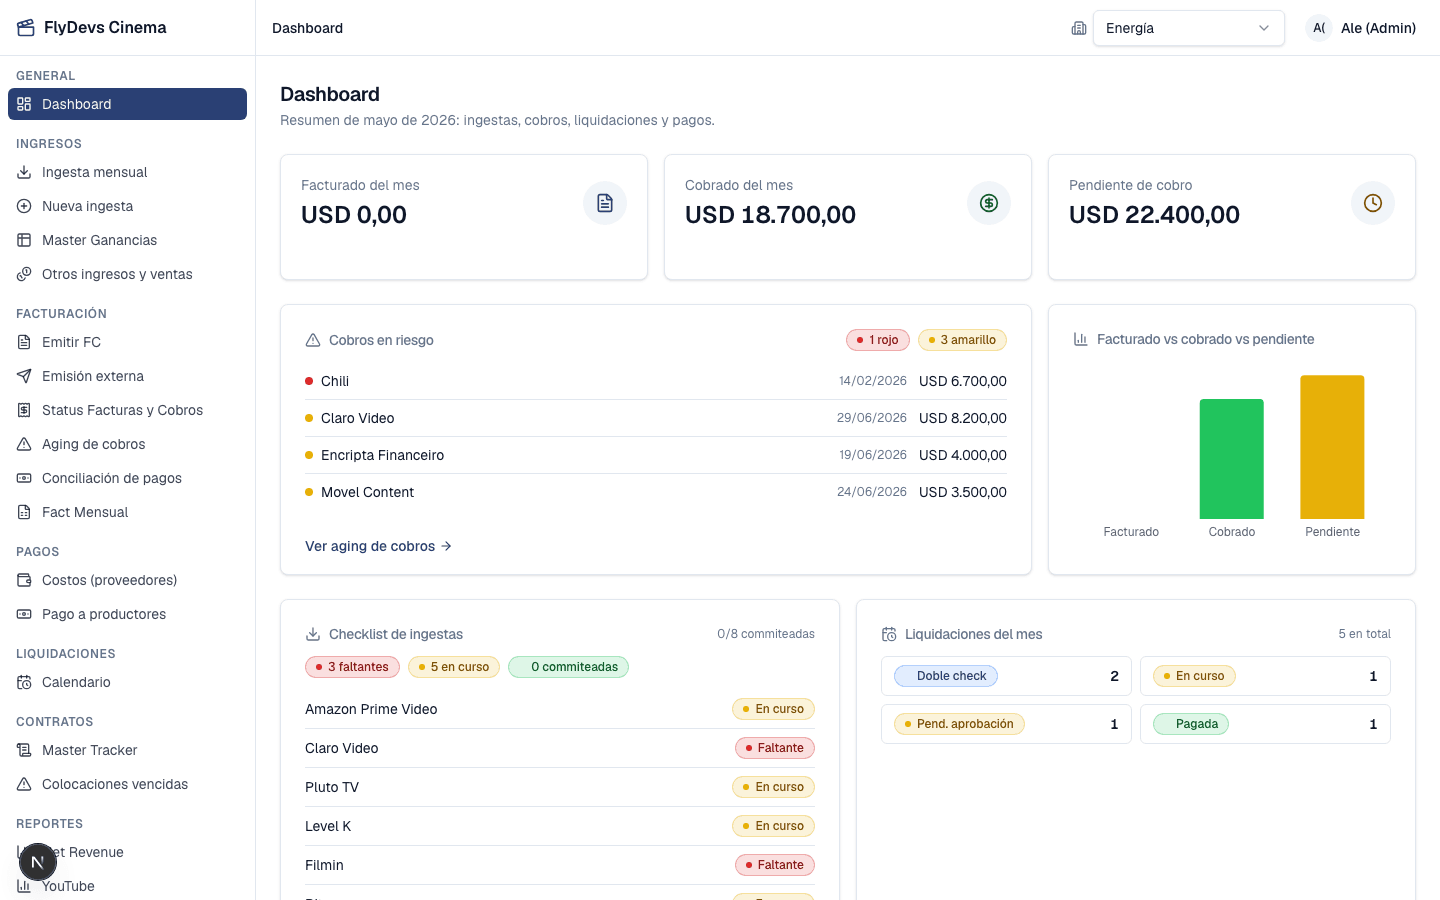Click the Pago a productores banknote icon
1440x900 pixels.
coord(24,614)
